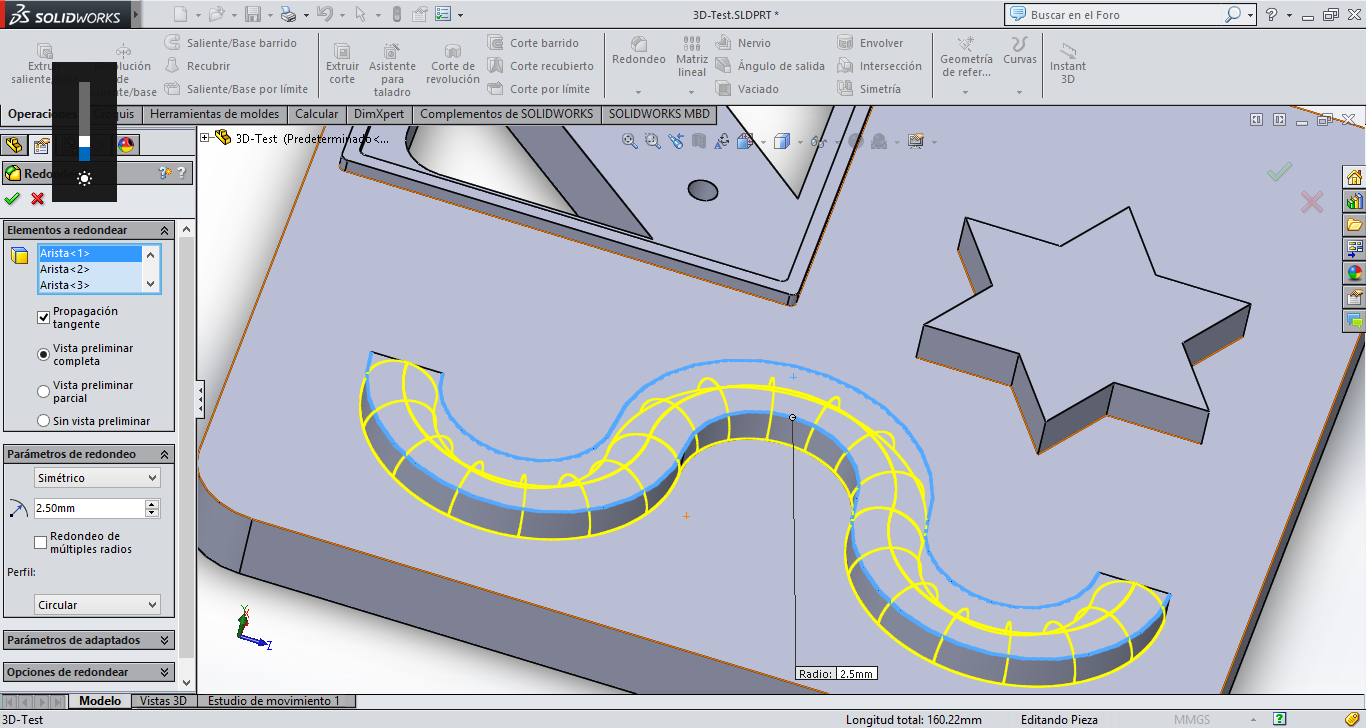This screenshot has height=728, width=1366.
Task: Click the Open file folder icon
Action: click(217, 14)
